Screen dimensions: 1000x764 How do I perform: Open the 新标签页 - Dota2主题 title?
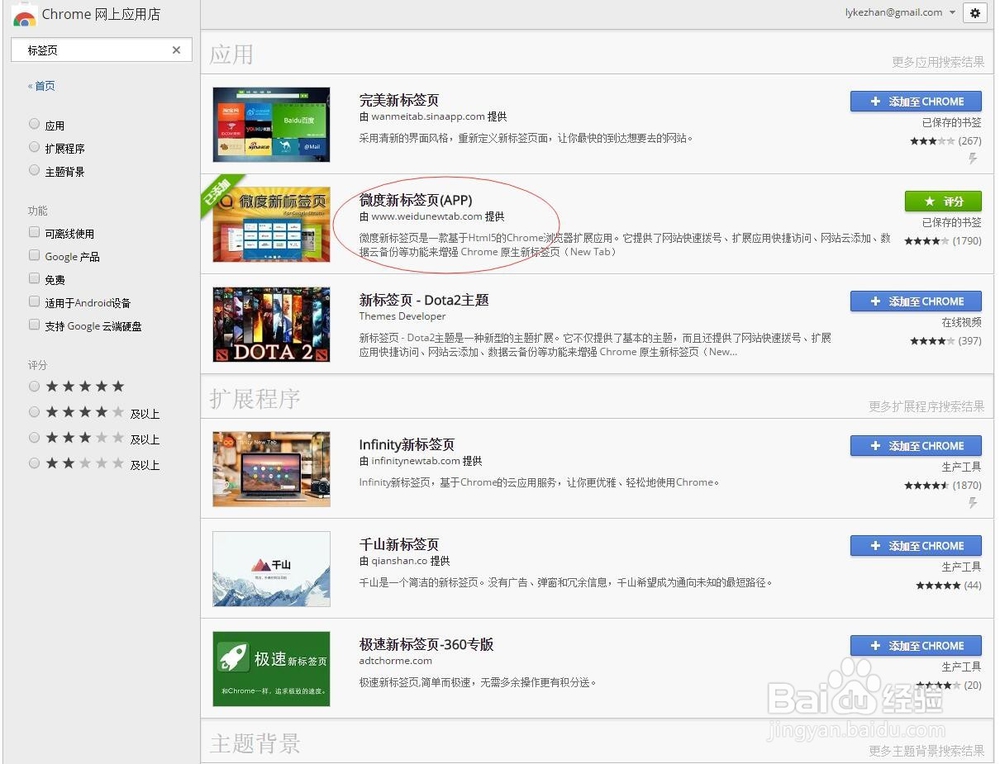coord(423,300)
